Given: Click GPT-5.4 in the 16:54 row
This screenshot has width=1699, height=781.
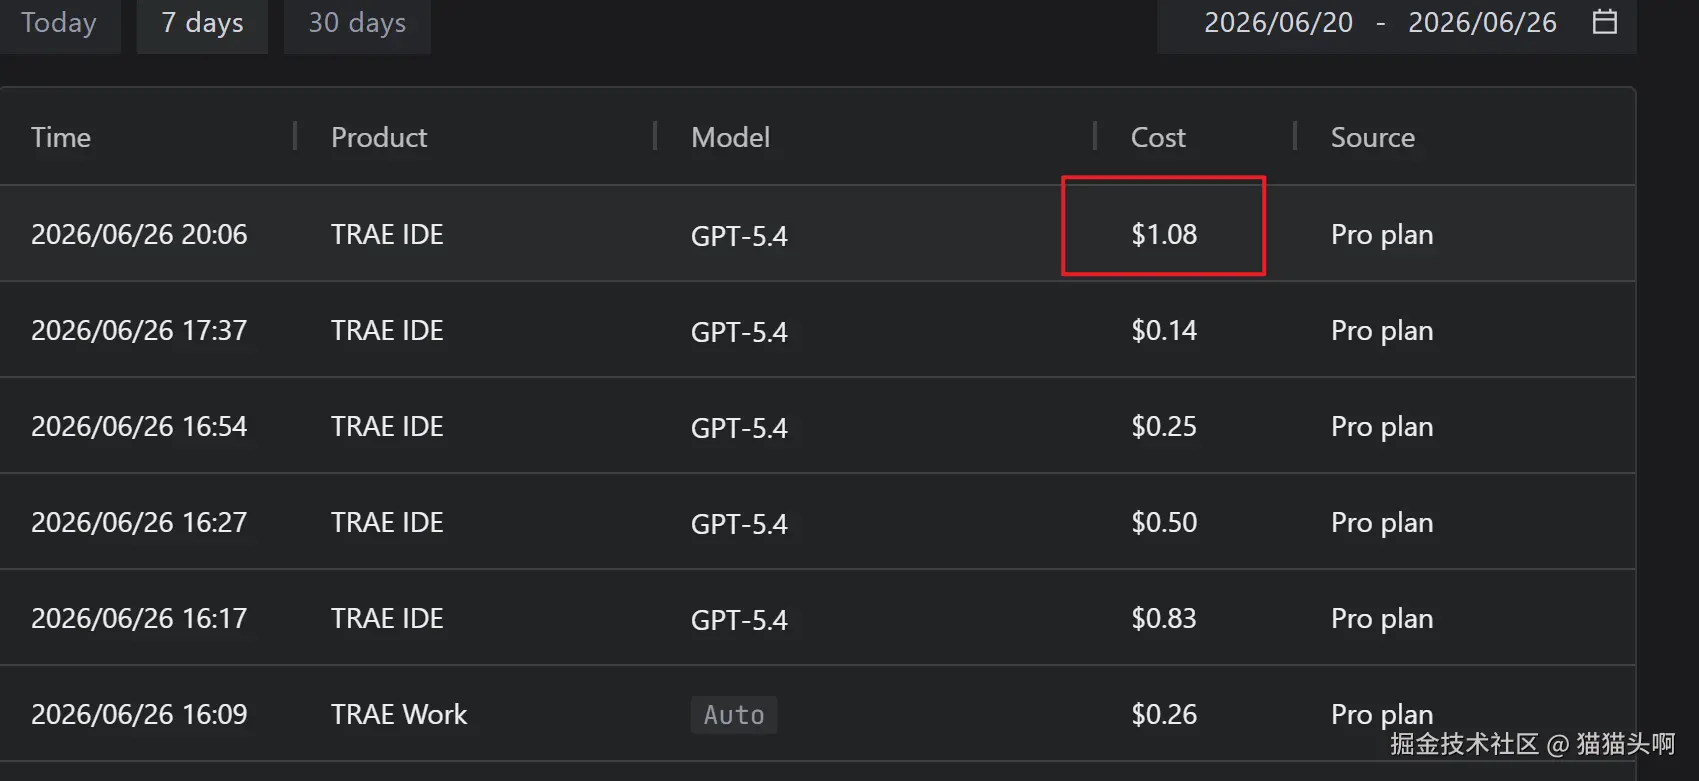Looking at the screenshot, I should pos(739,428).
